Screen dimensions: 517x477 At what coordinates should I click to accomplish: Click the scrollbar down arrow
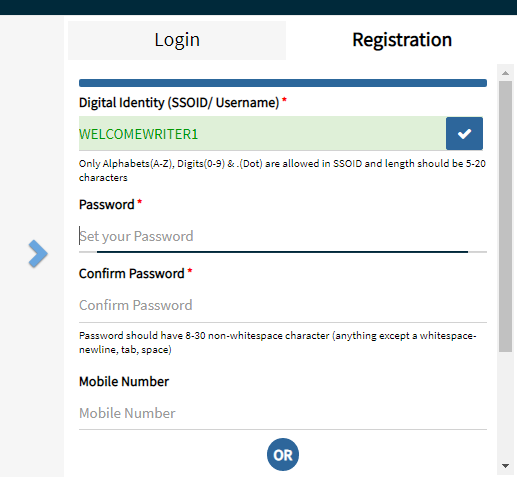pyautogui.click(x=505, y=466)
